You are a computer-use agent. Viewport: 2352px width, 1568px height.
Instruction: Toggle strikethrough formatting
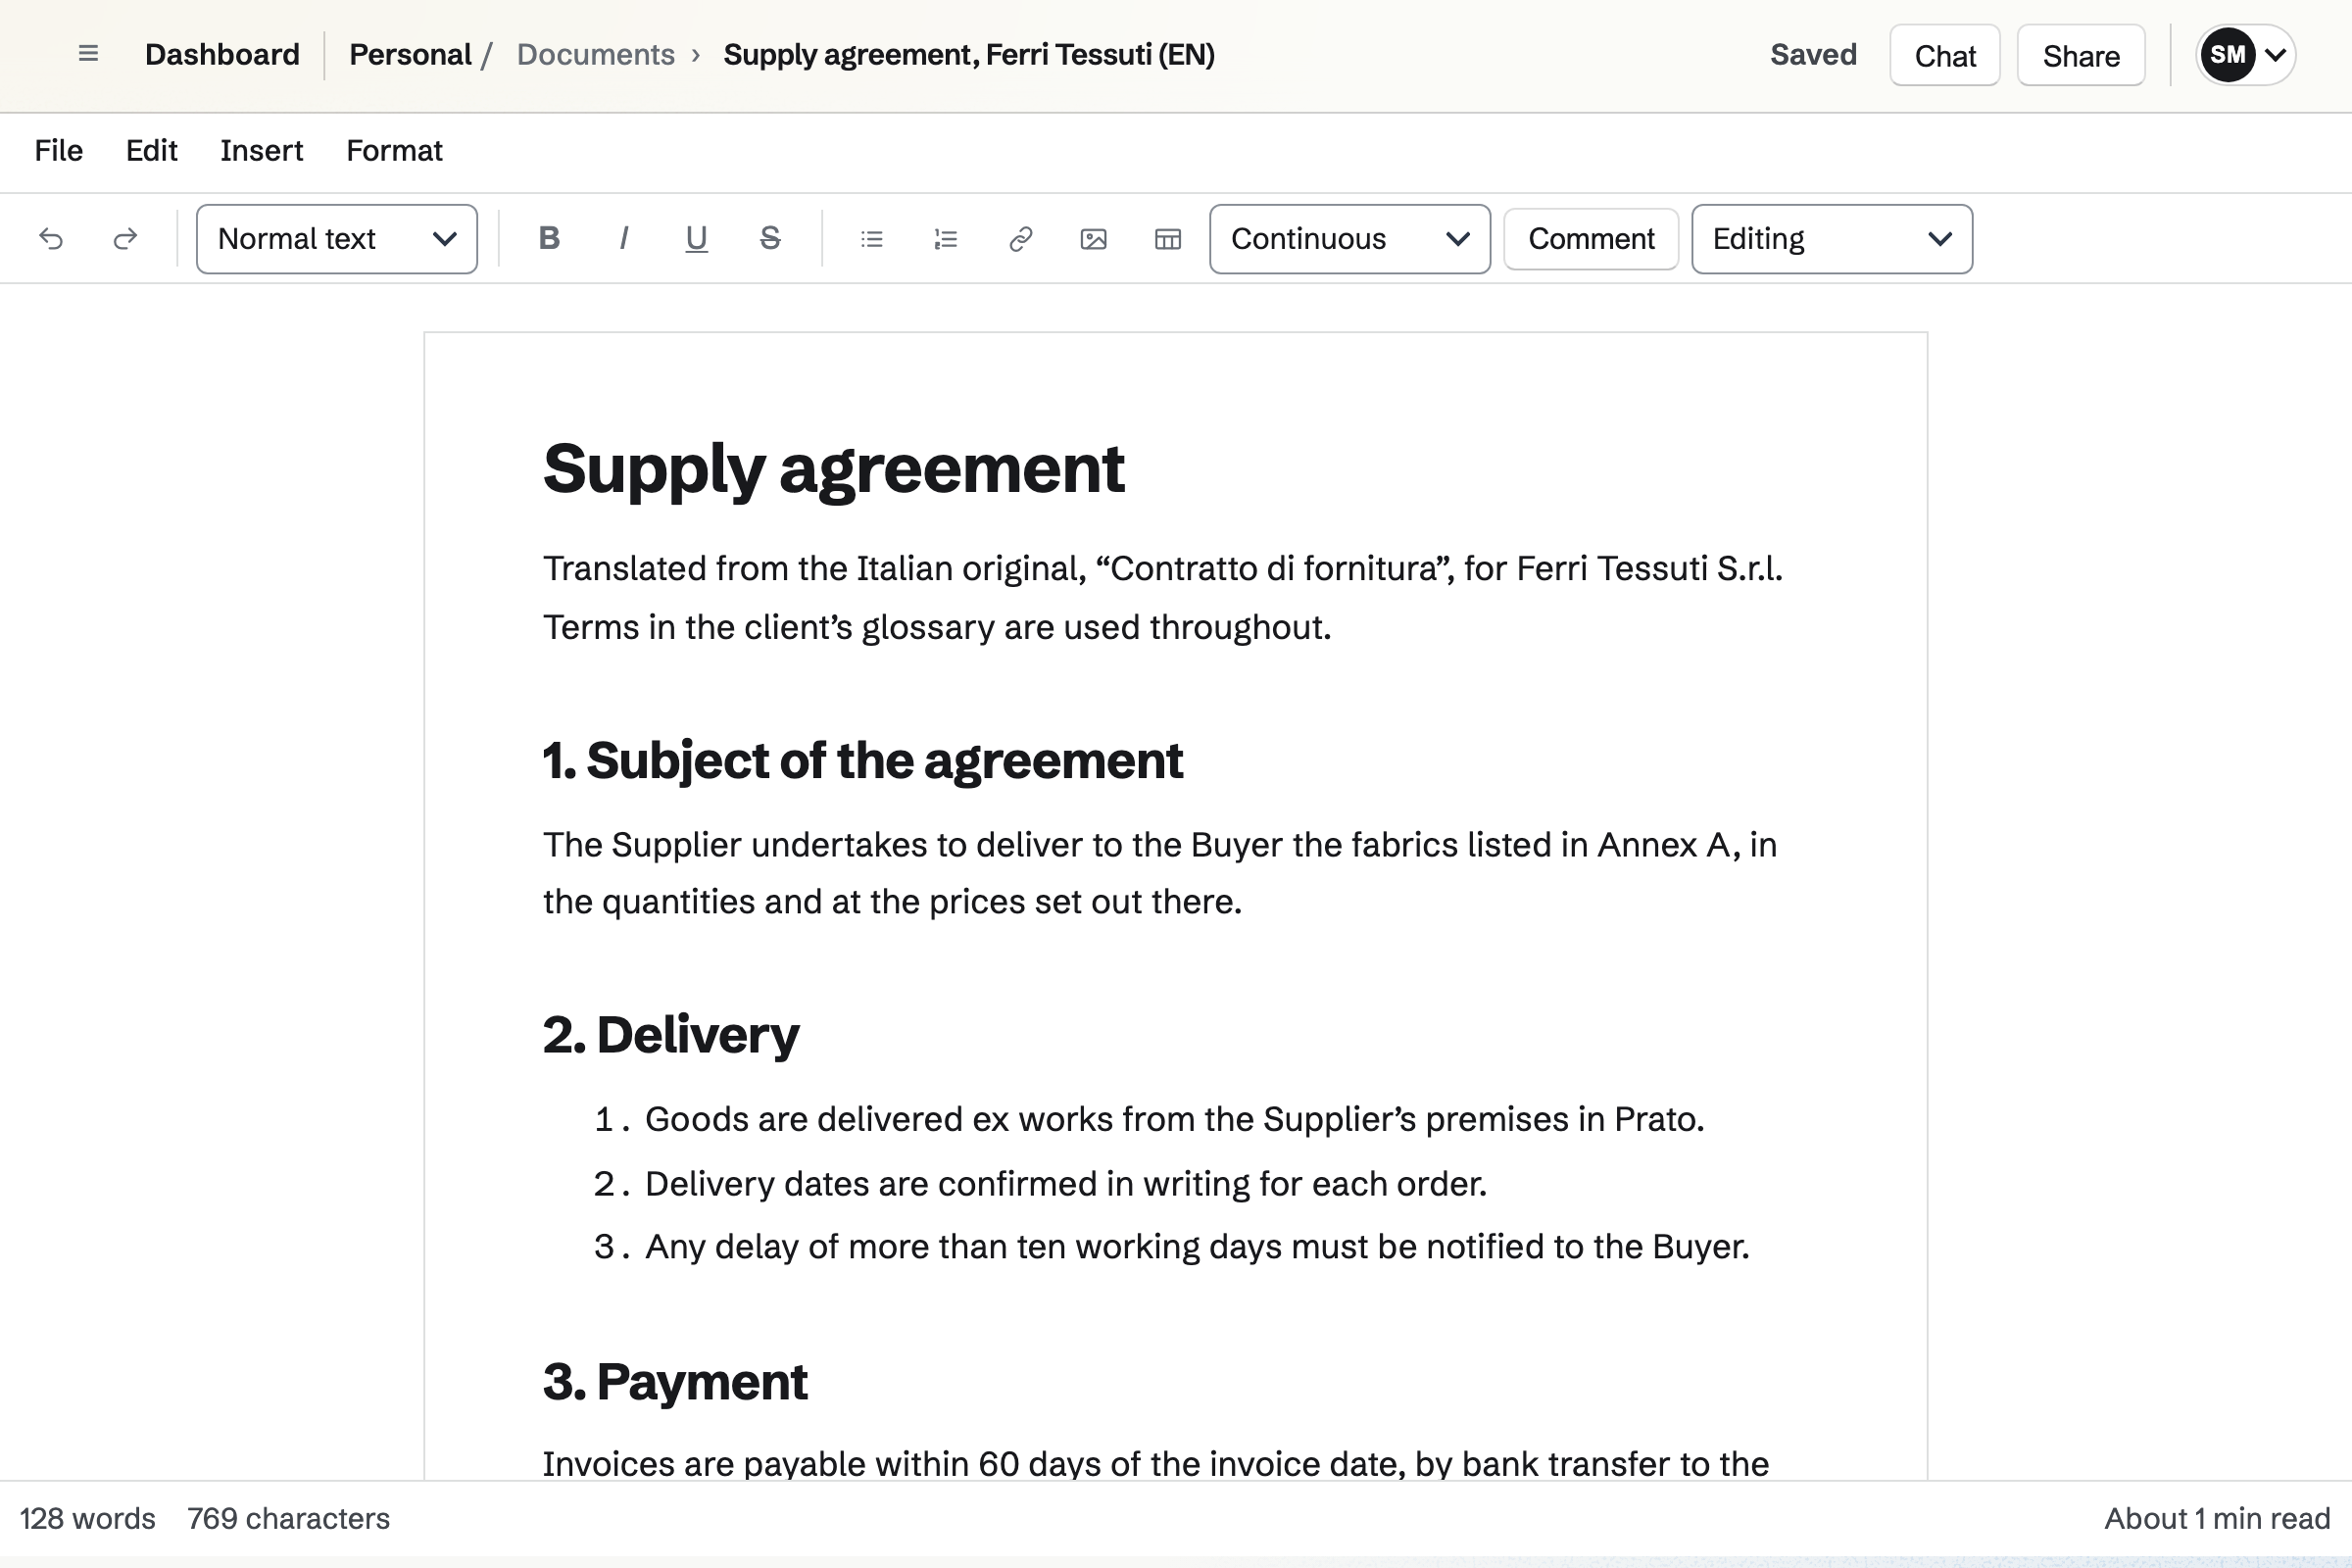pos(770,238)
